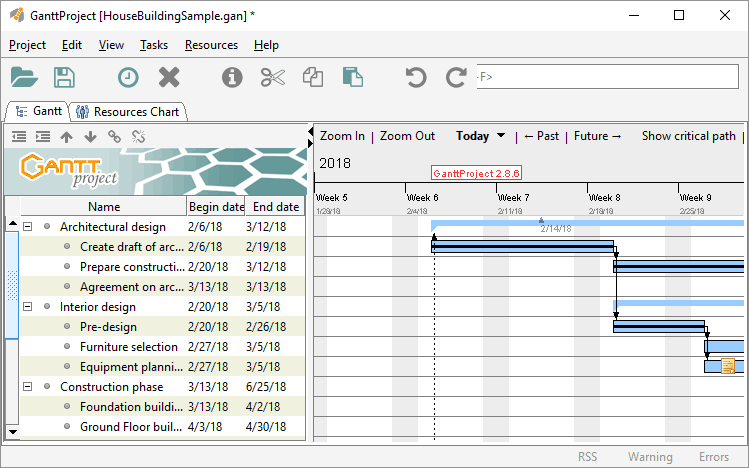The width and height of the screenshot is (749, 468).
Task: Click the Pre-design task bar in the chart
Action: tap(658, 326)
